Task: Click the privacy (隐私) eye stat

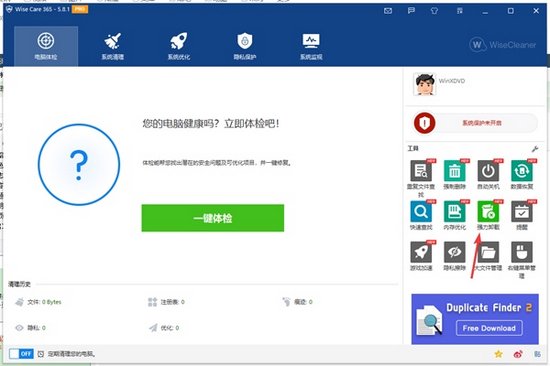Action: (x=30, y=328)
